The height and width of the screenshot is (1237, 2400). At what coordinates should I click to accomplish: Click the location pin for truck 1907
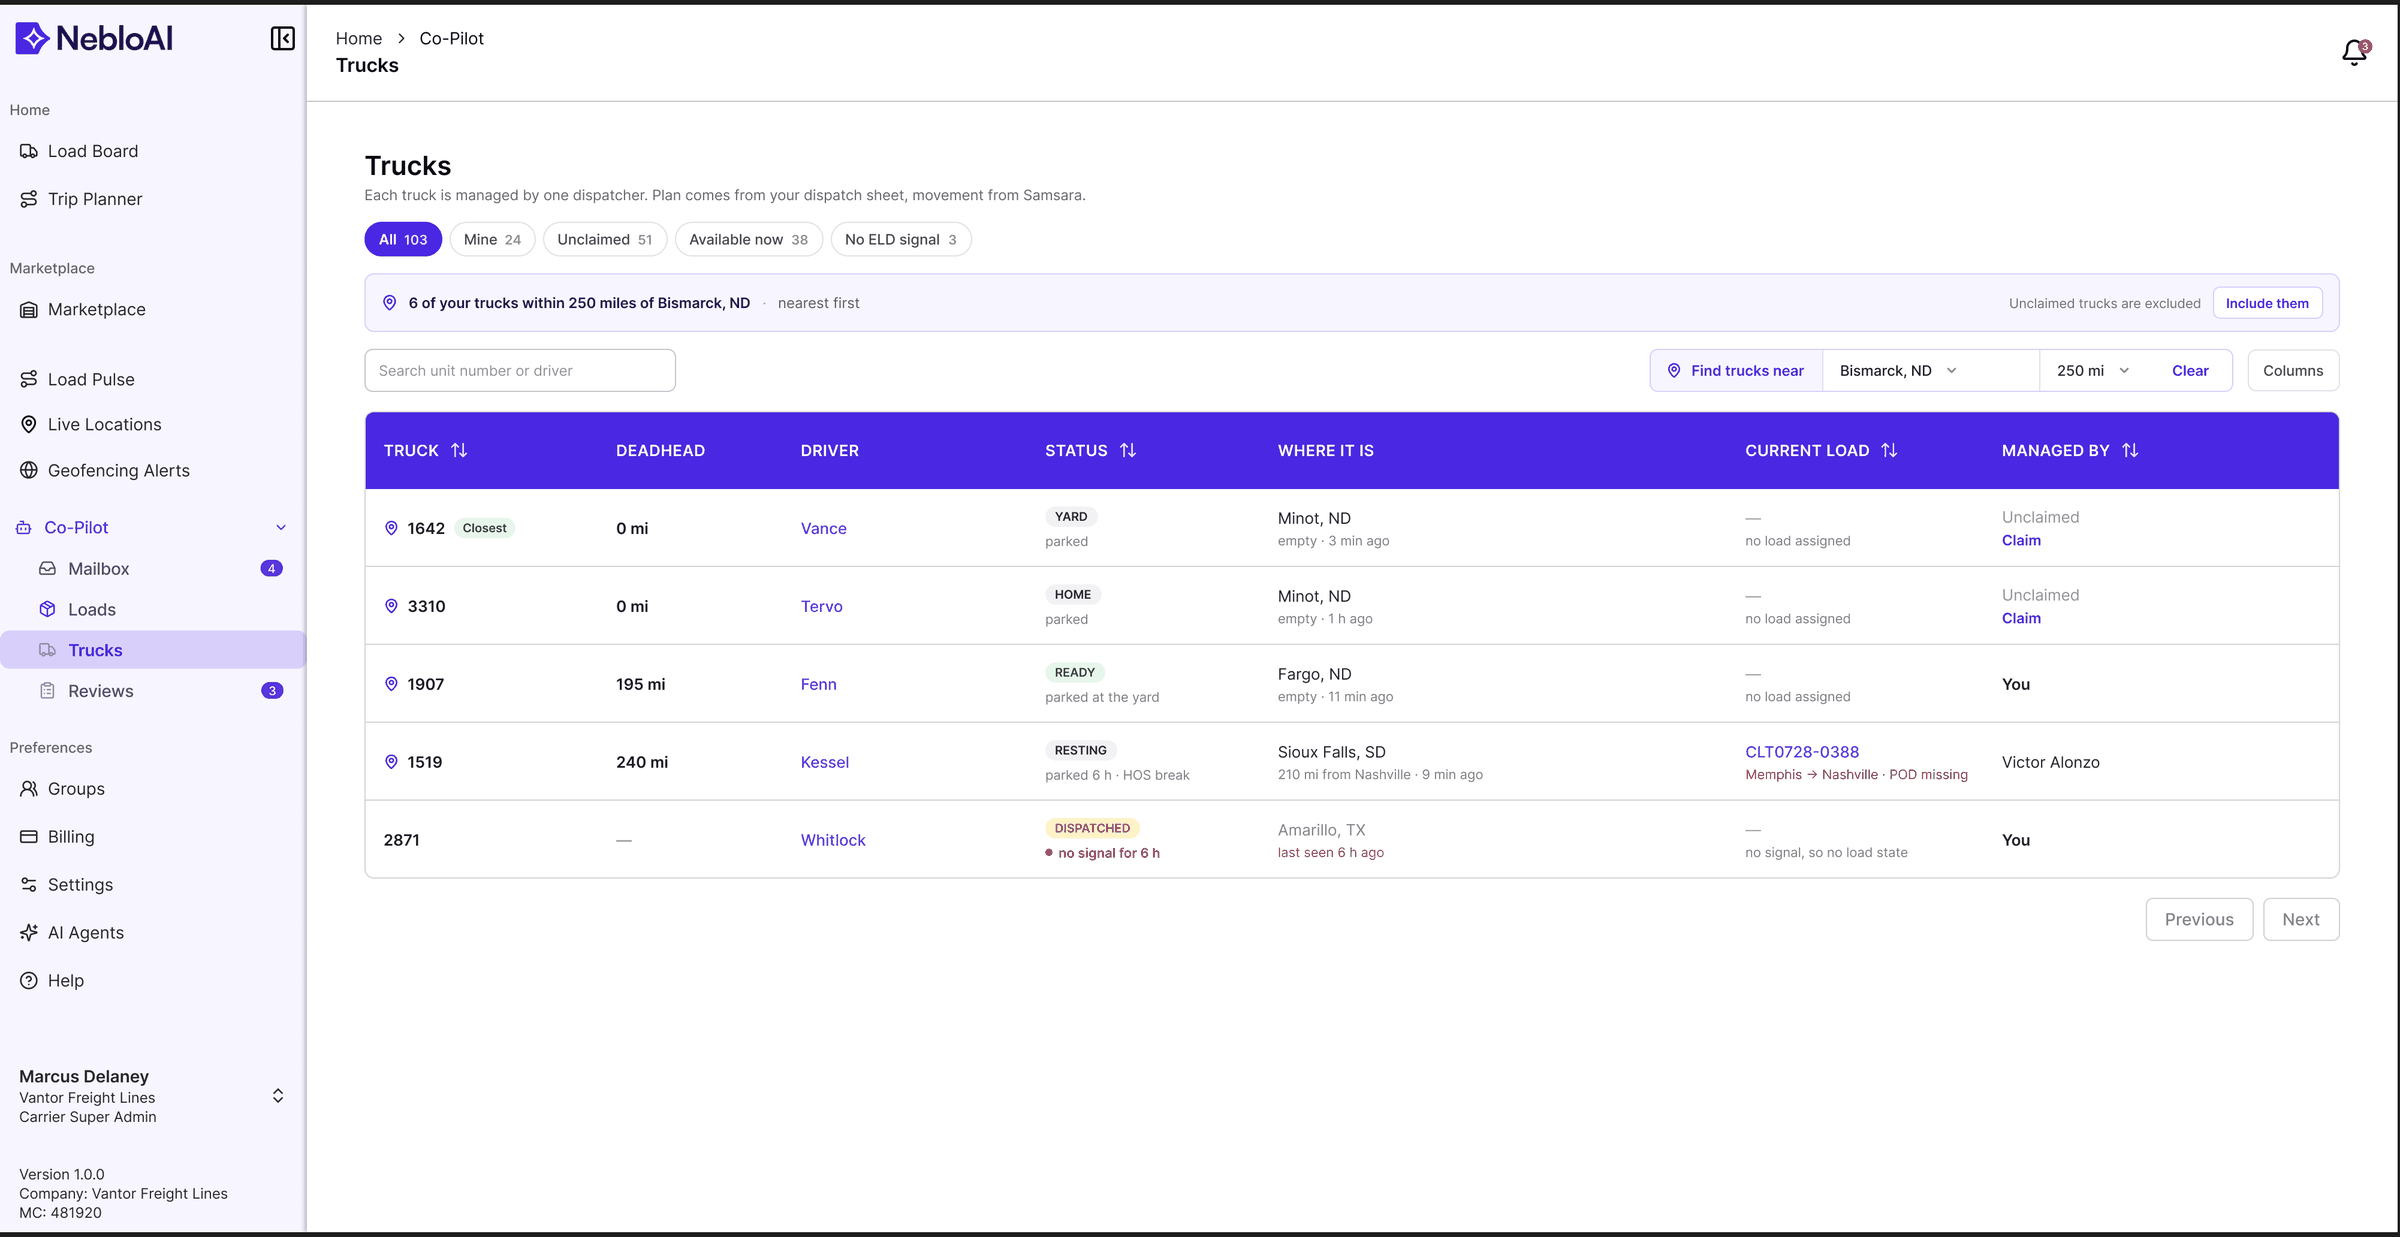pos(391,684)
